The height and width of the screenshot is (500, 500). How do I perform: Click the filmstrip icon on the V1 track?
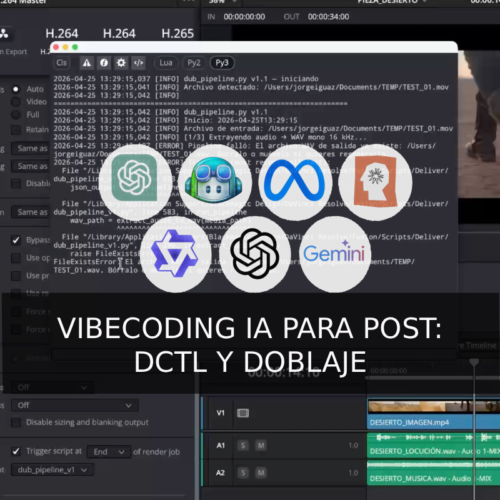(x=243, y=413)
